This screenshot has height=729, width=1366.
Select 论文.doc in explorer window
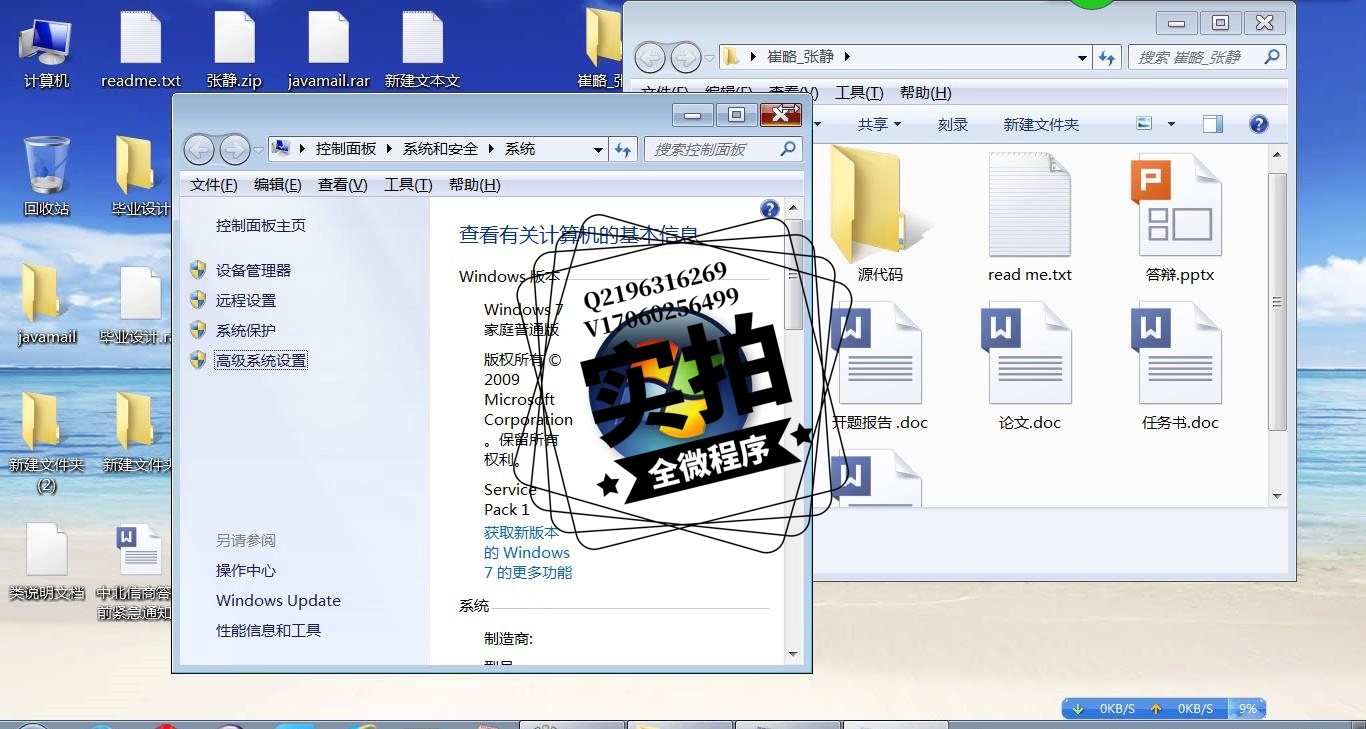pyautogui.click(x=1030, y=367)
